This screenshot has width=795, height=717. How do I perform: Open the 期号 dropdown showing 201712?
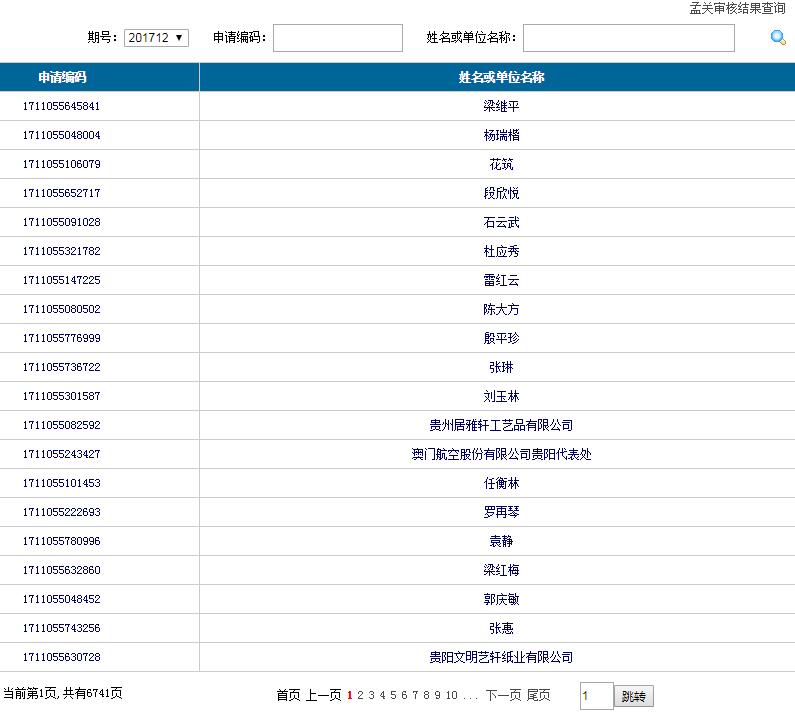point(156,38)
